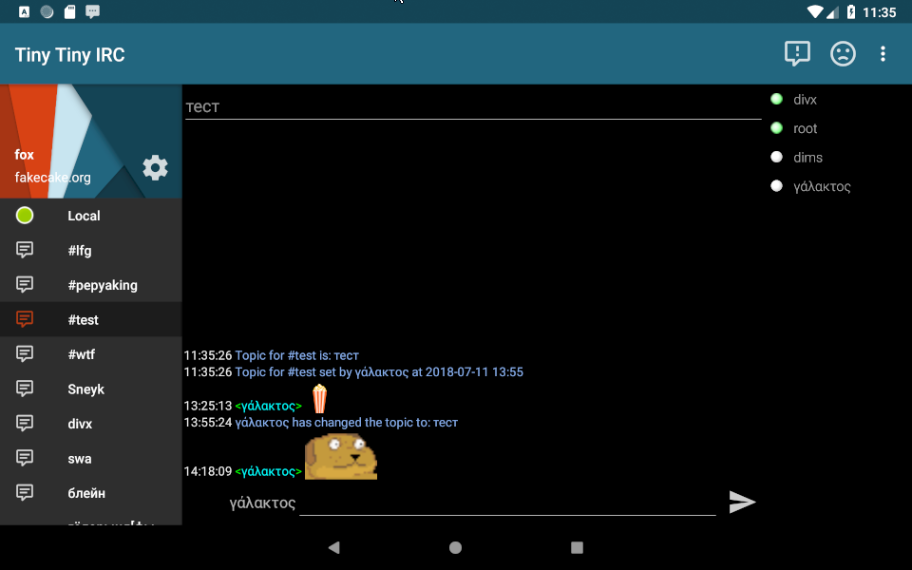Select user root in the nick list

(x=805, y=129)
